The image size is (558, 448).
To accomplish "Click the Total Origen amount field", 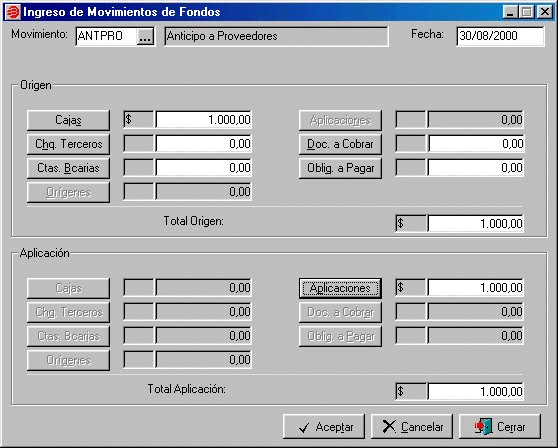I will [476, 224].
